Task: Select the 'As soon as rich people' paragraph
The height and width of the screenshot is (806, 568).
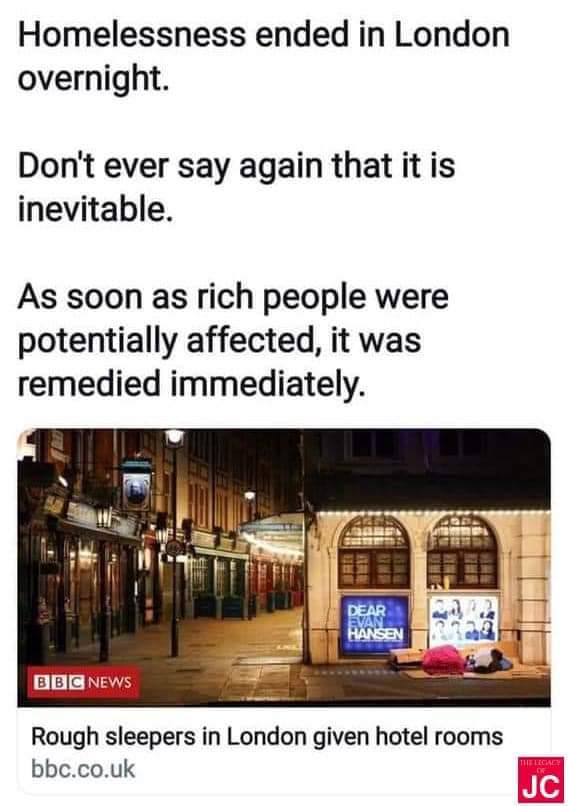Action: click(233, 340)
